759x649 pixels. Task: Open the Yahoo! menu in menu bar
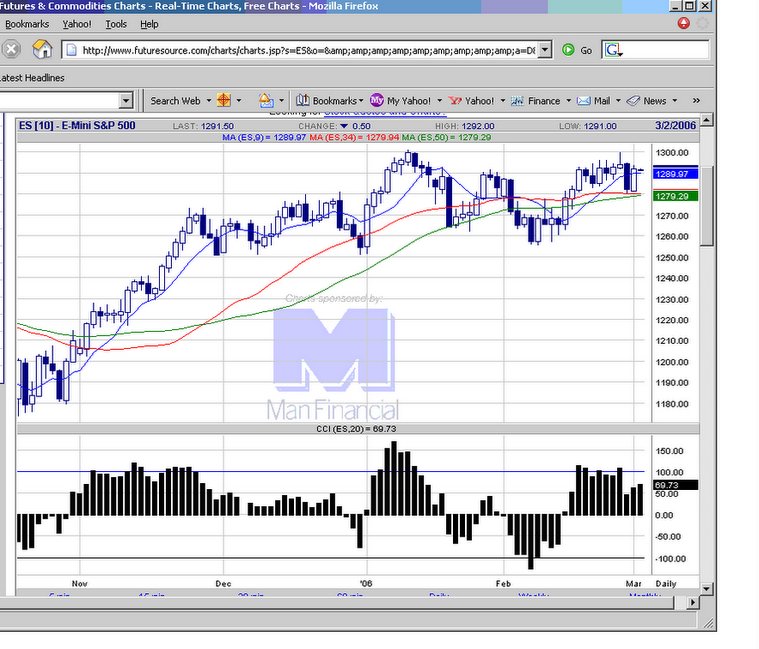pos(77,24)
